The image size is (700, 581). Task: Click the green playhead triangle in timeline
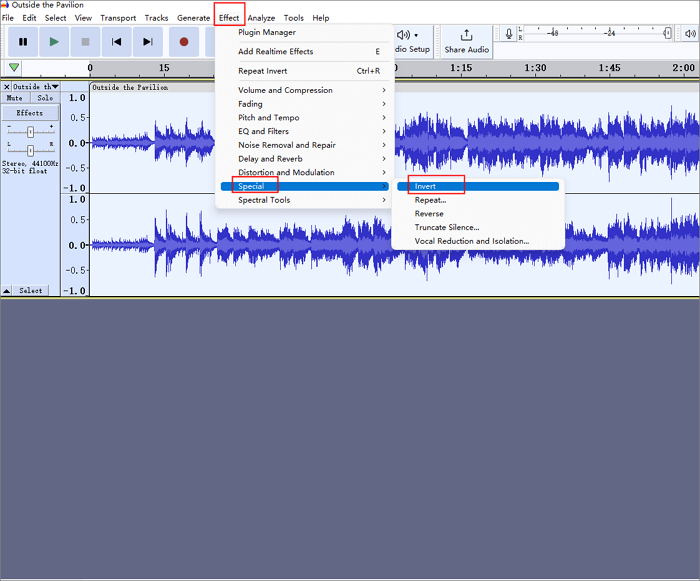click(14, 68)
